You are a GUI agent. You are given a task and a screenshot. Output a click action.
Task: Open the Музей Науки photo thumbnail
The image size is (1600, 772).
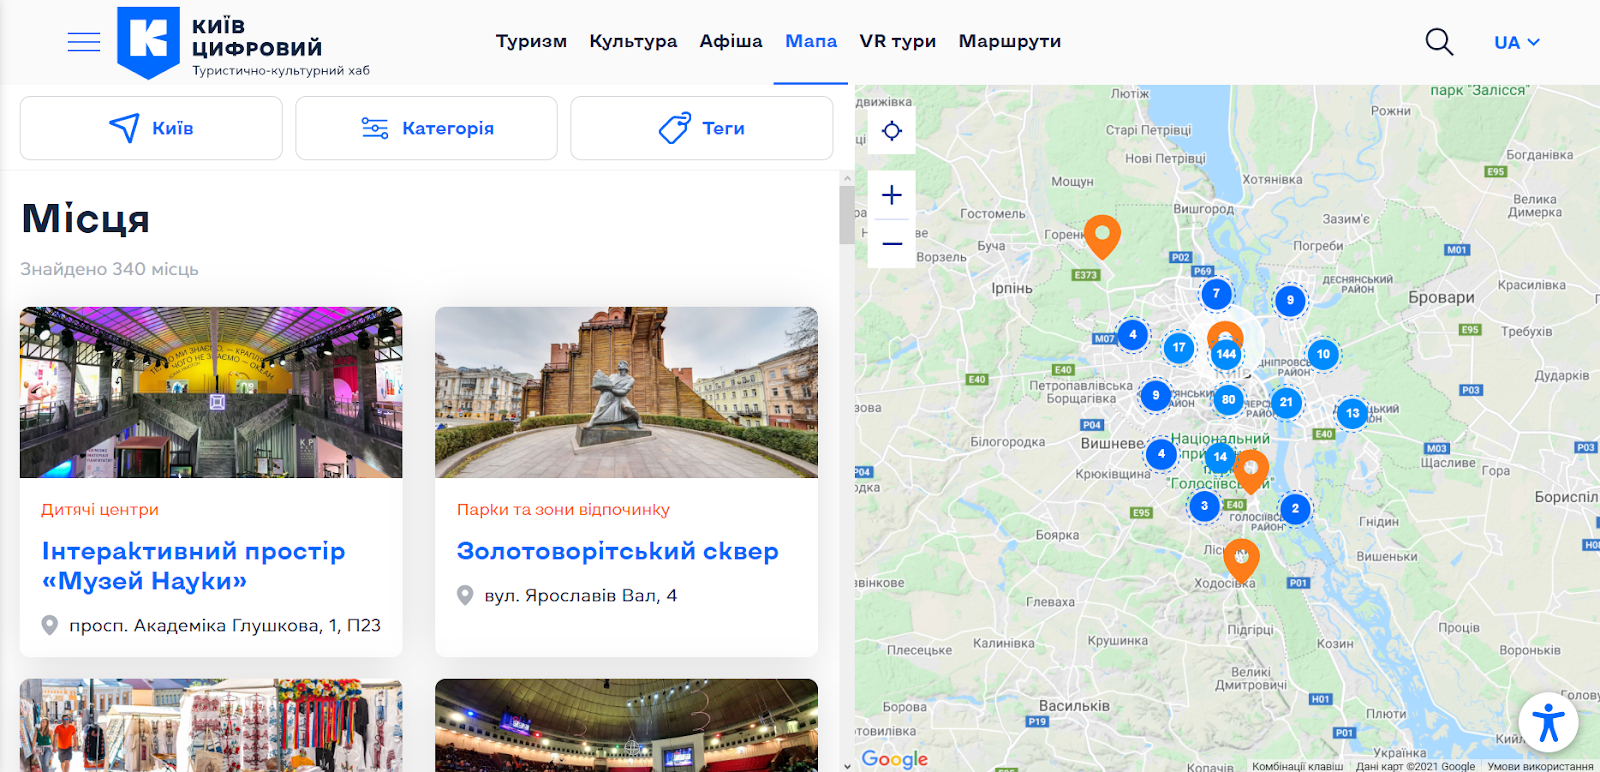[x=211, y=392]
